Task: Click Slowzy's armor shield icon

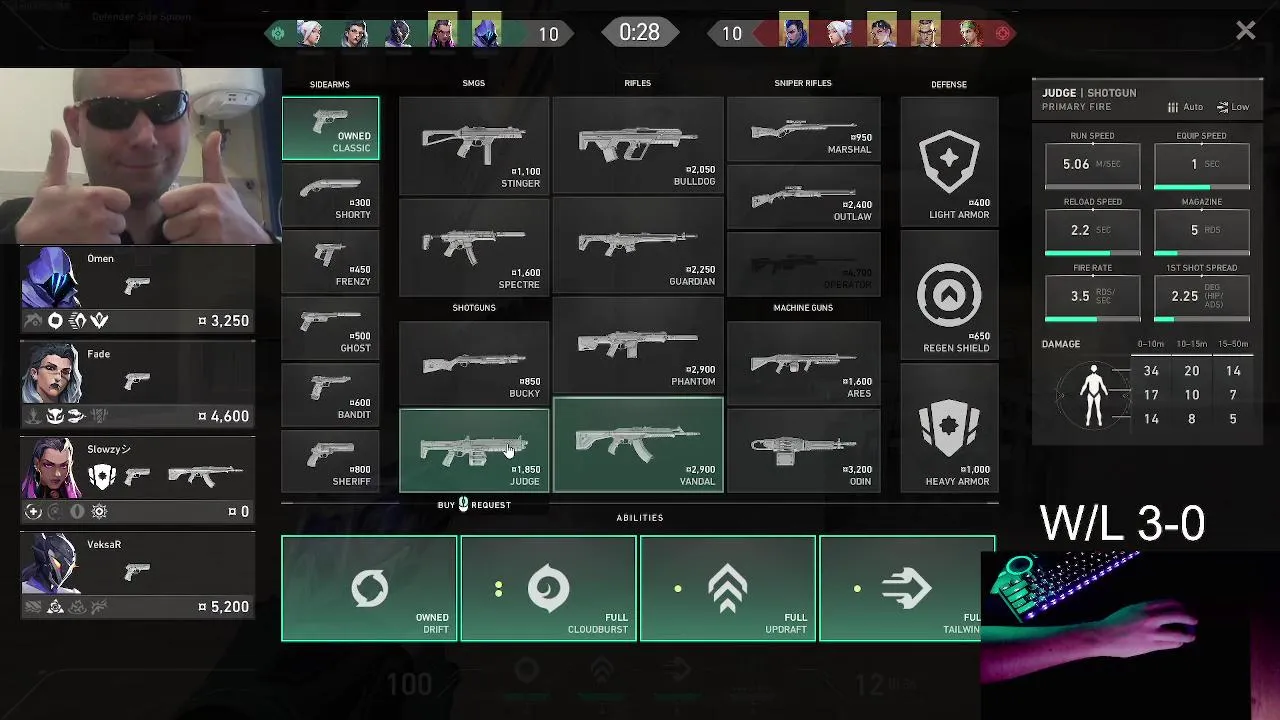Action: pos(102,477)
